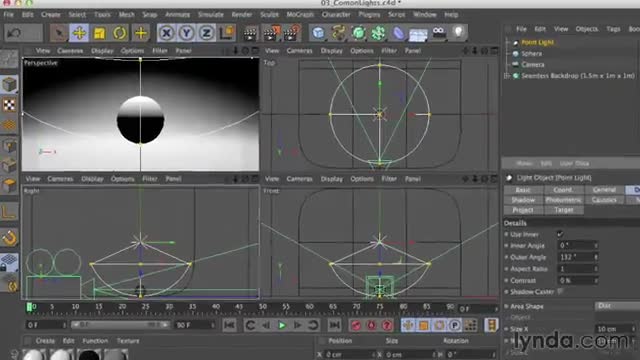
Task: Toggle coordinate system icon
Action: [227, 33]
